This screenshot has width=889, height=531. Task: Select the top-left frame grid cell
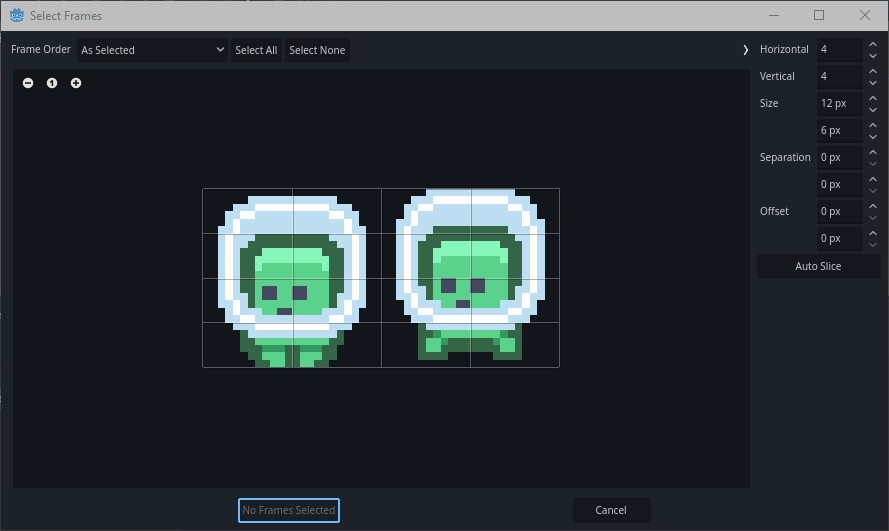247,211
